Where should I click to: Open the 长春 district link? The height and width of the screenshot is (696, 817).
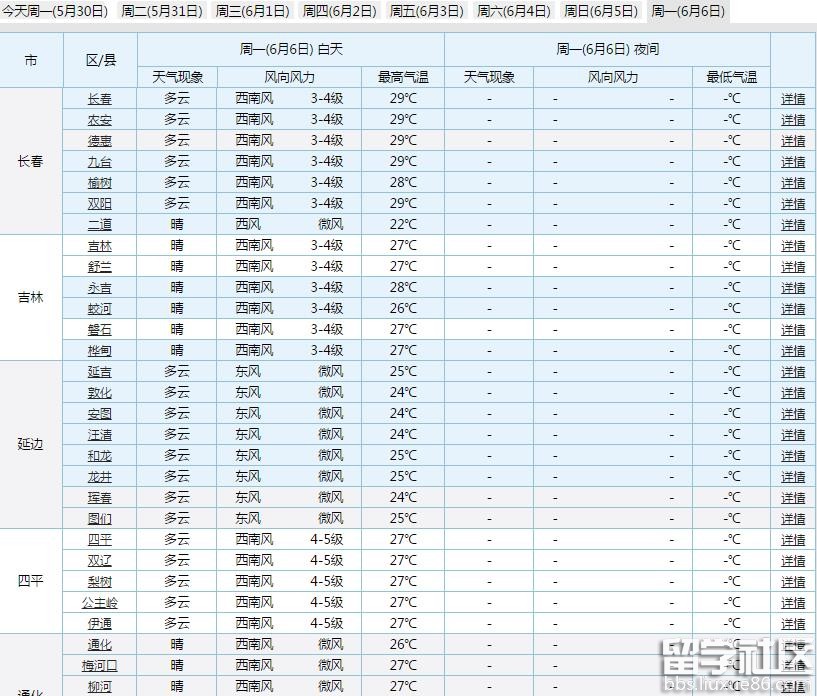[x=100, y=99]
